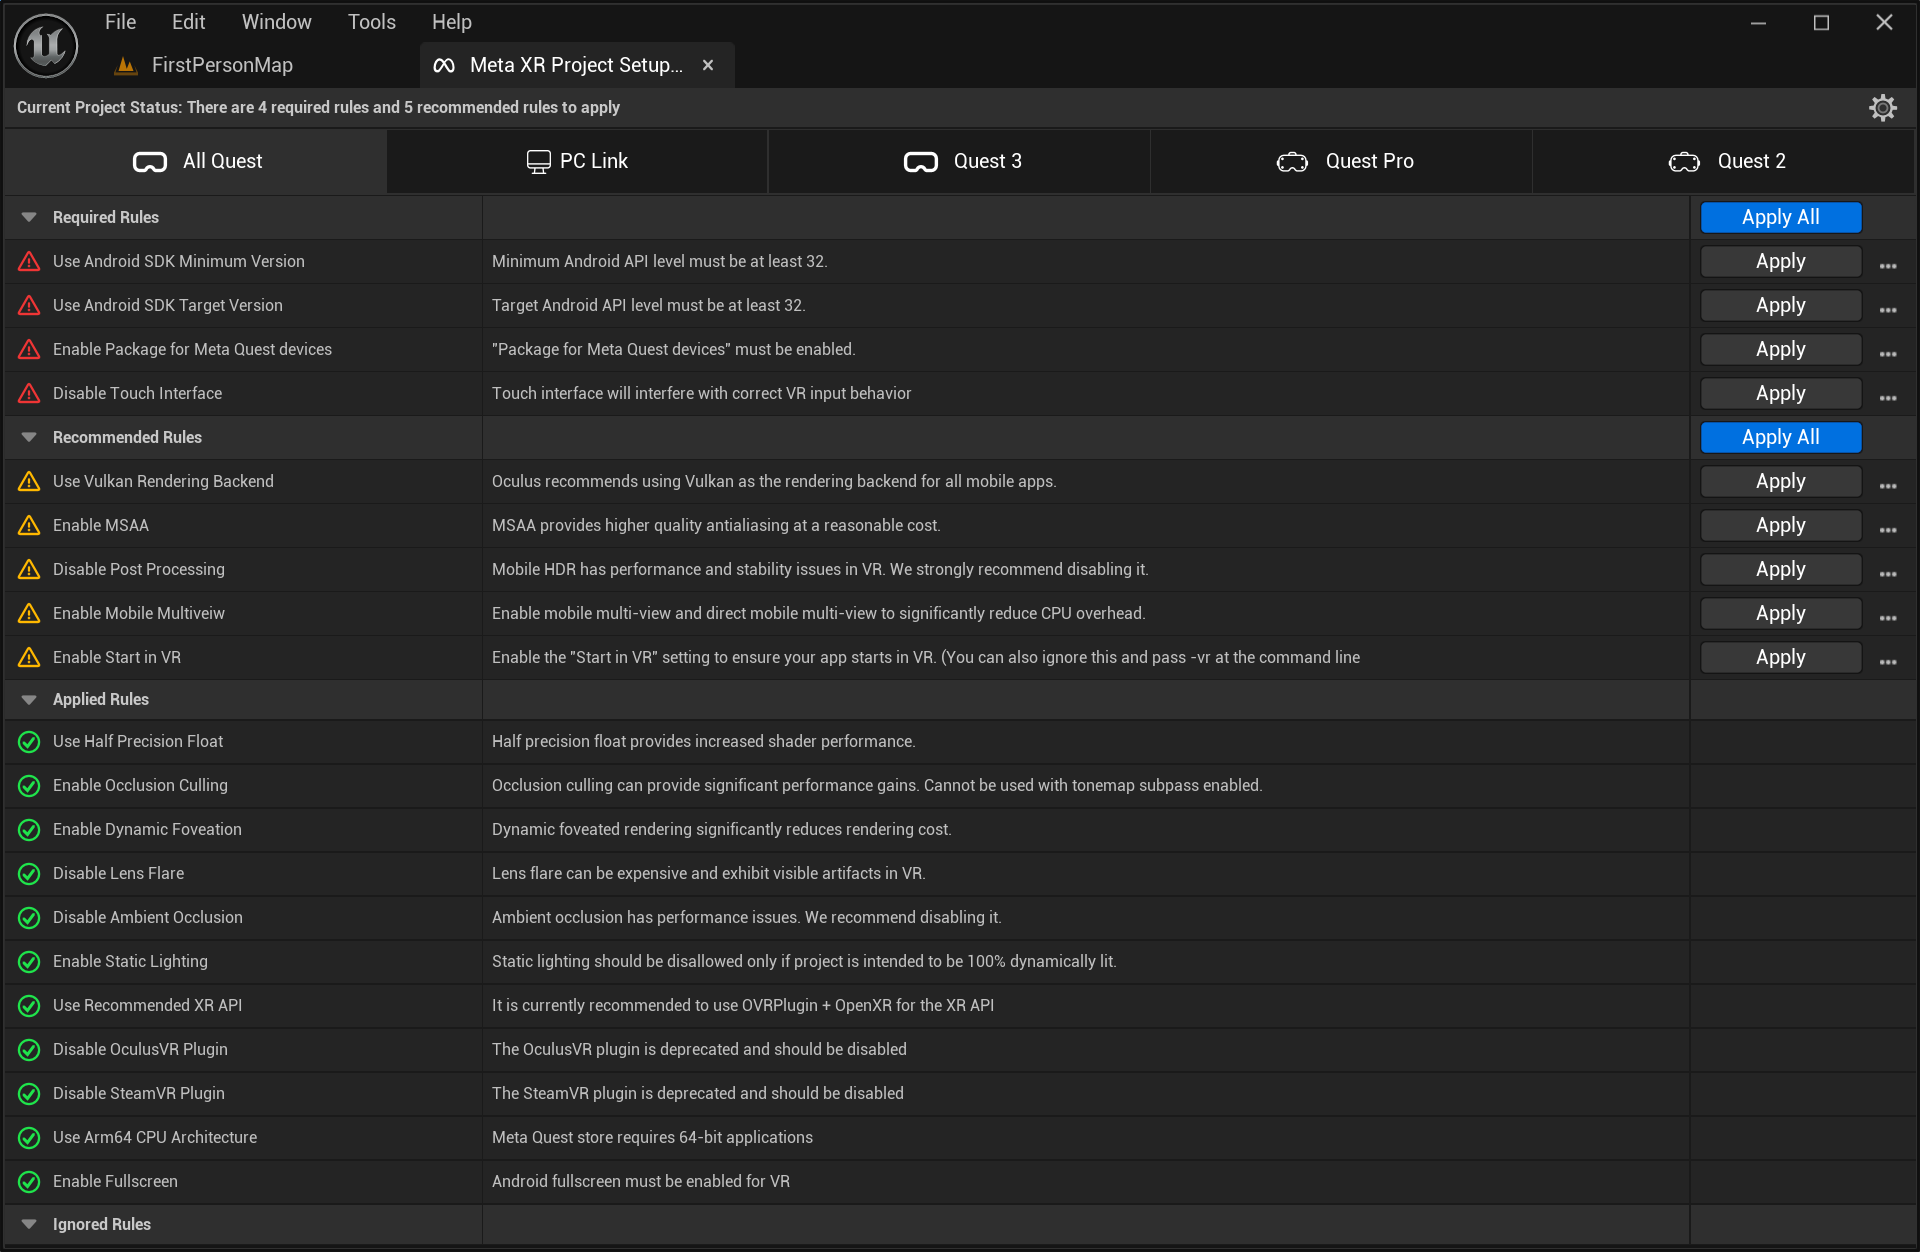Open the settings gear on the status bar

(1884, 107)
